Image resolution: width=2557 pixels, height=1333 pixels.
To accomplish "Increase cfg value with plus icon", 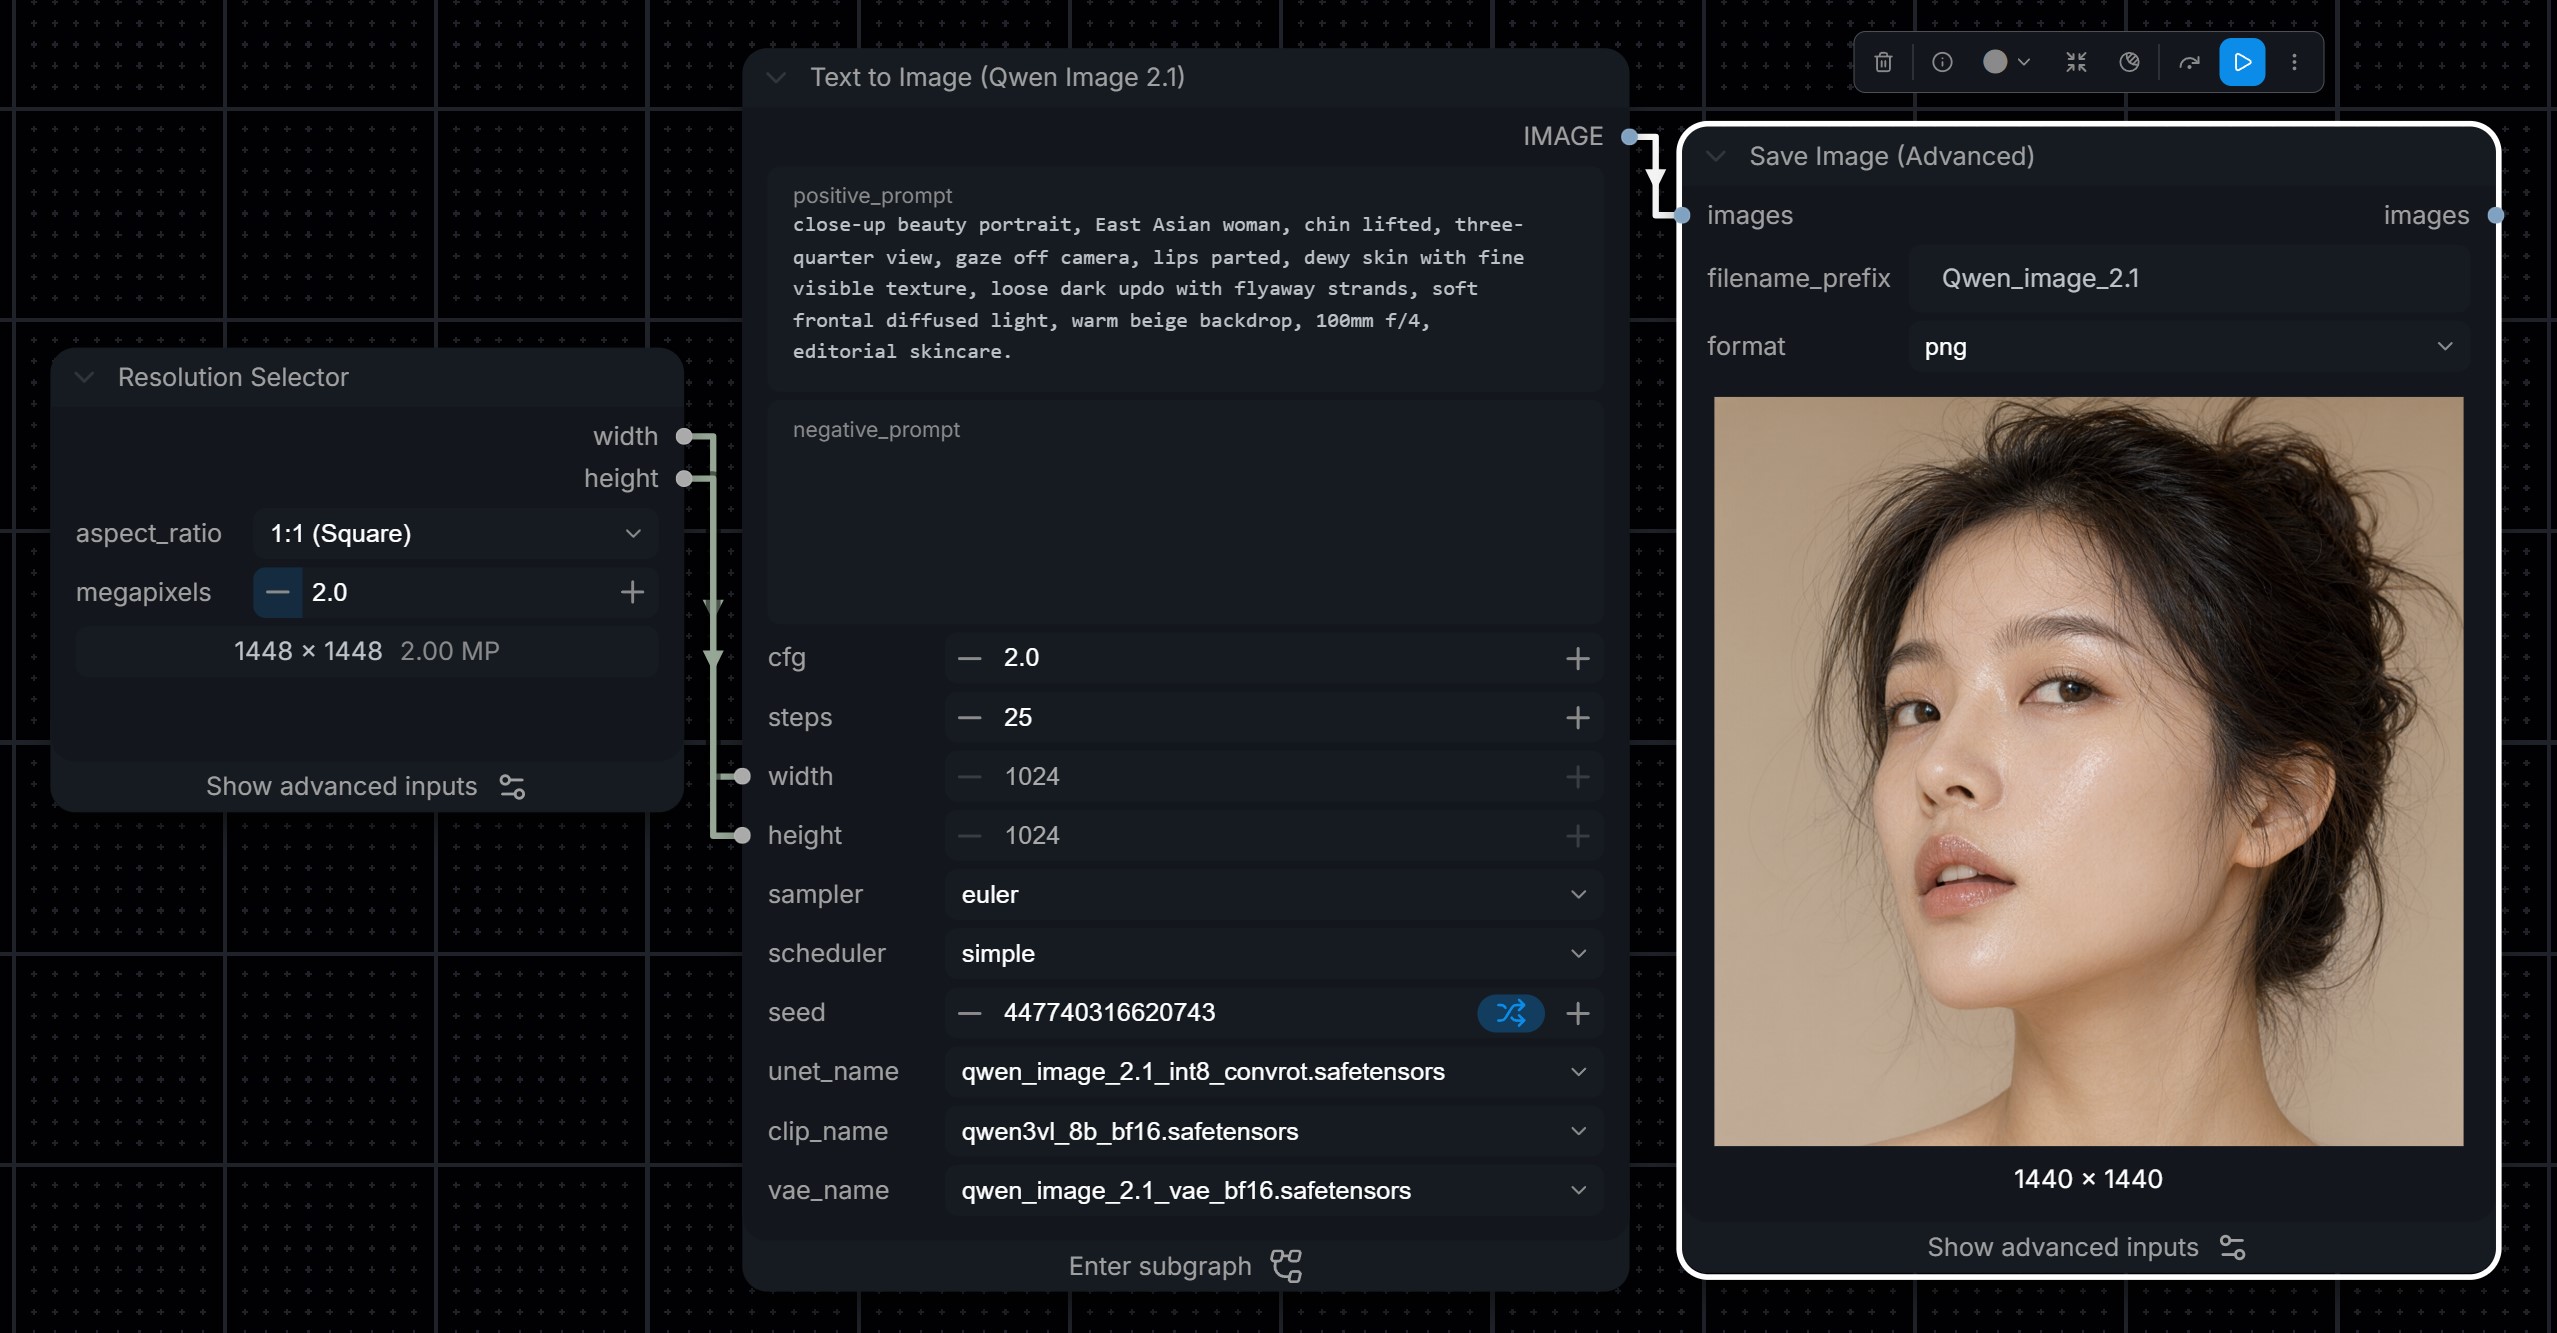I will pyautogui.click(x=1577, y=658).
